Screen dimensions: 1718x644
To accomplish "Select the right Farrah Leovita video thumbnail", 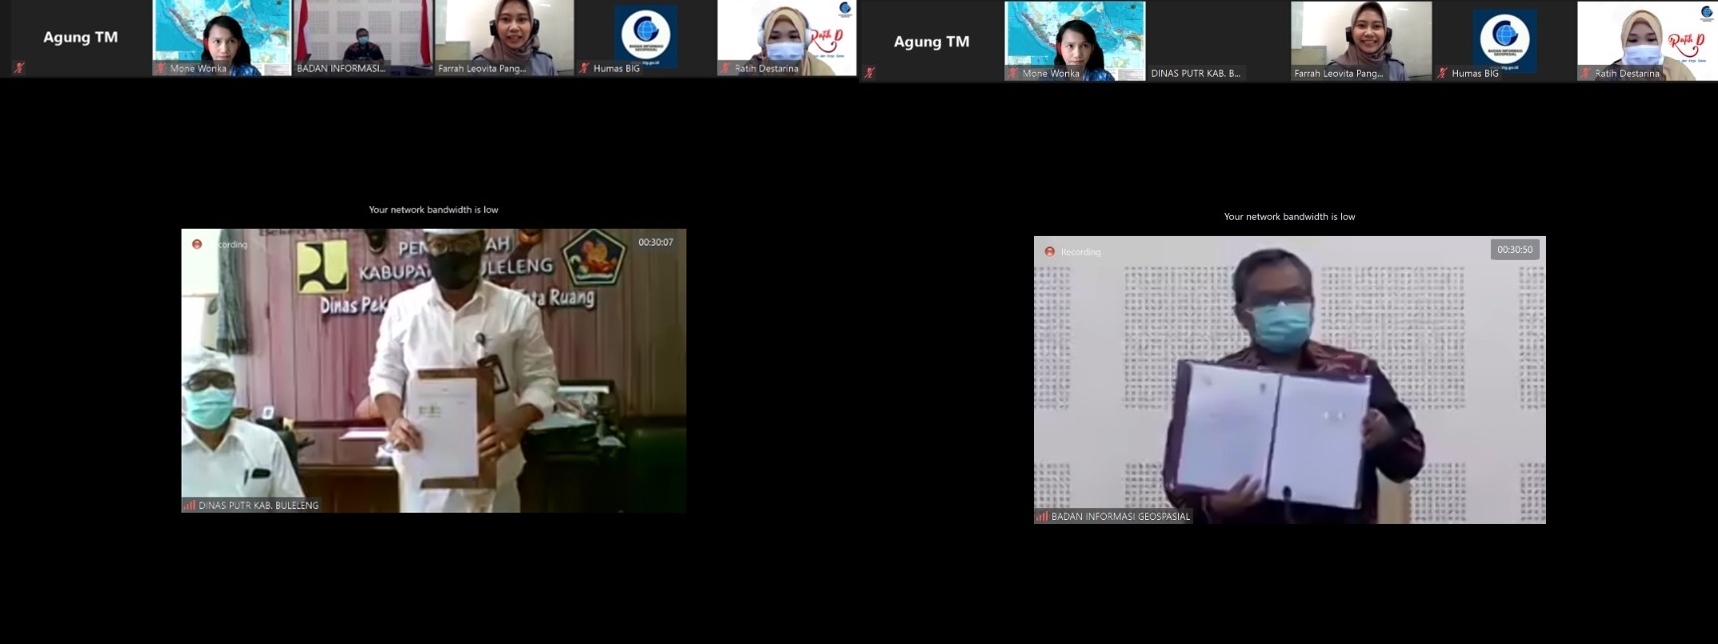I will (x=1360, y=40).
